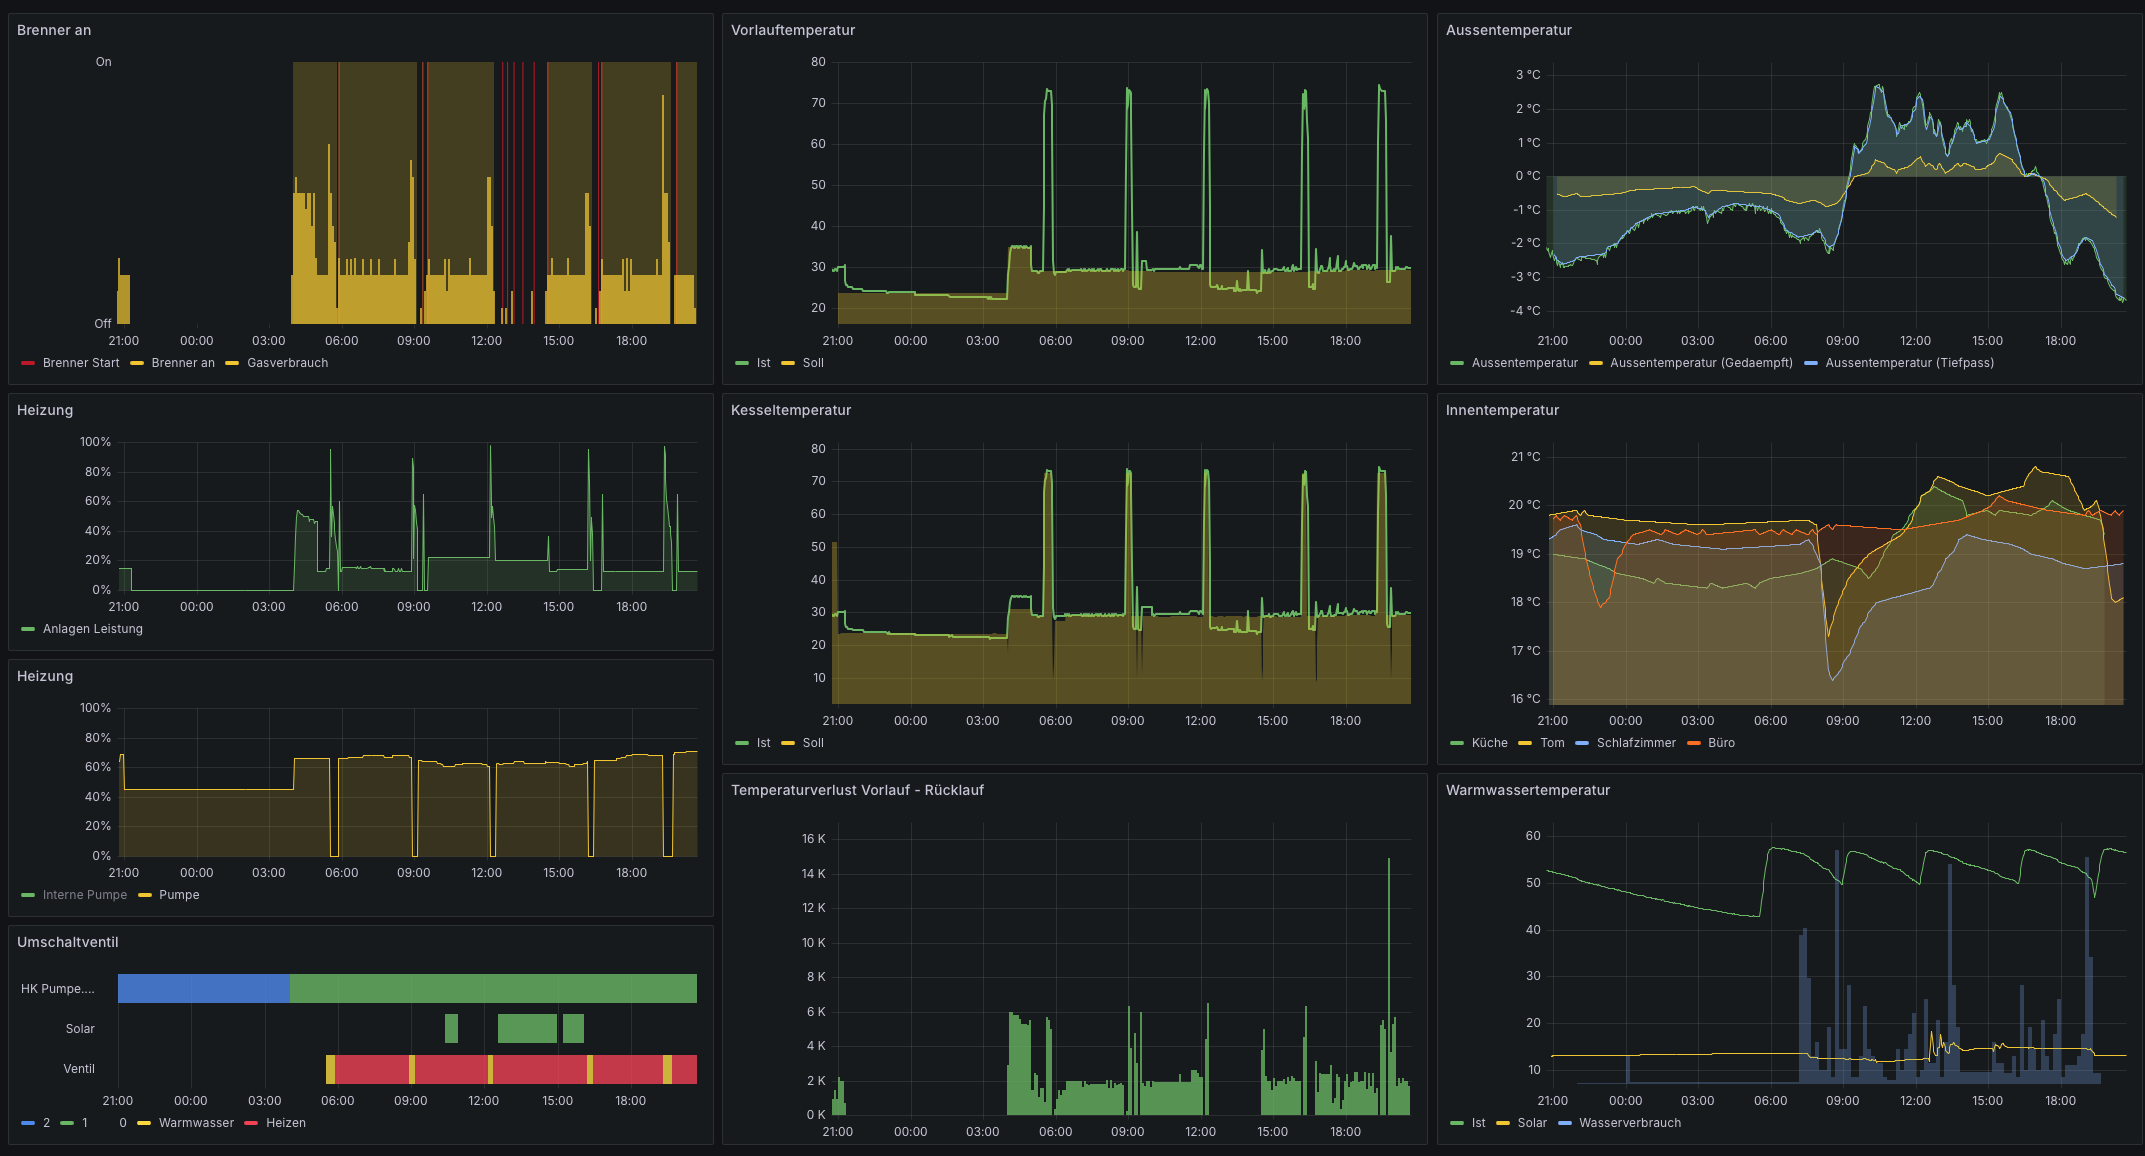The width and height of the screenshot is (2145, 1156).
Task: Toggle Wasserverbrauch legend series
Action: coord(1630,1123)
